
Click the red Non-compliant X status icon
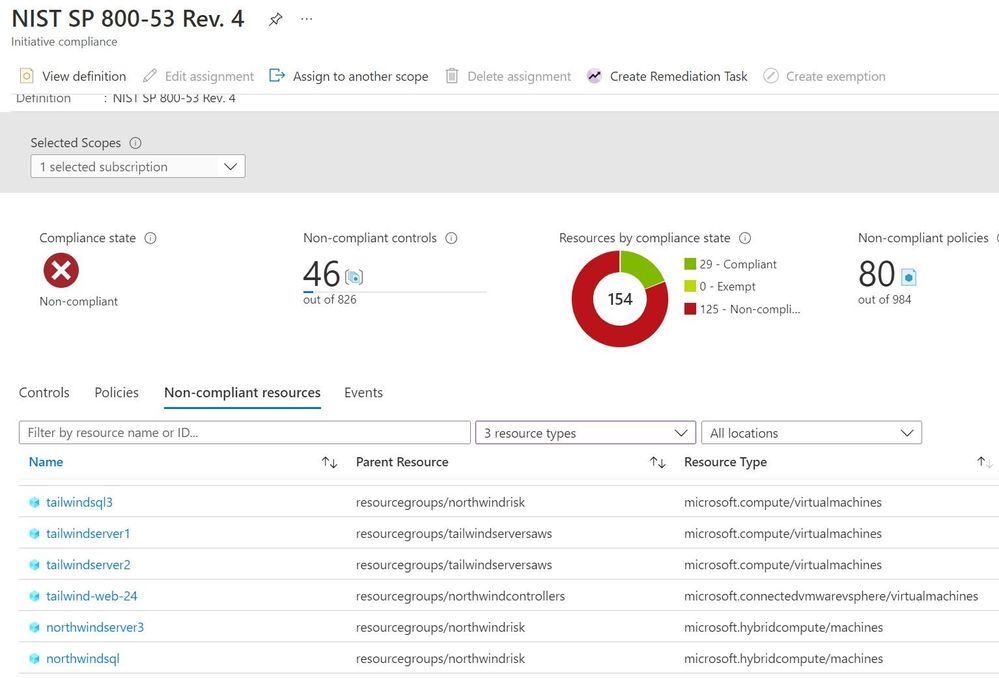(x=61, y=270)
